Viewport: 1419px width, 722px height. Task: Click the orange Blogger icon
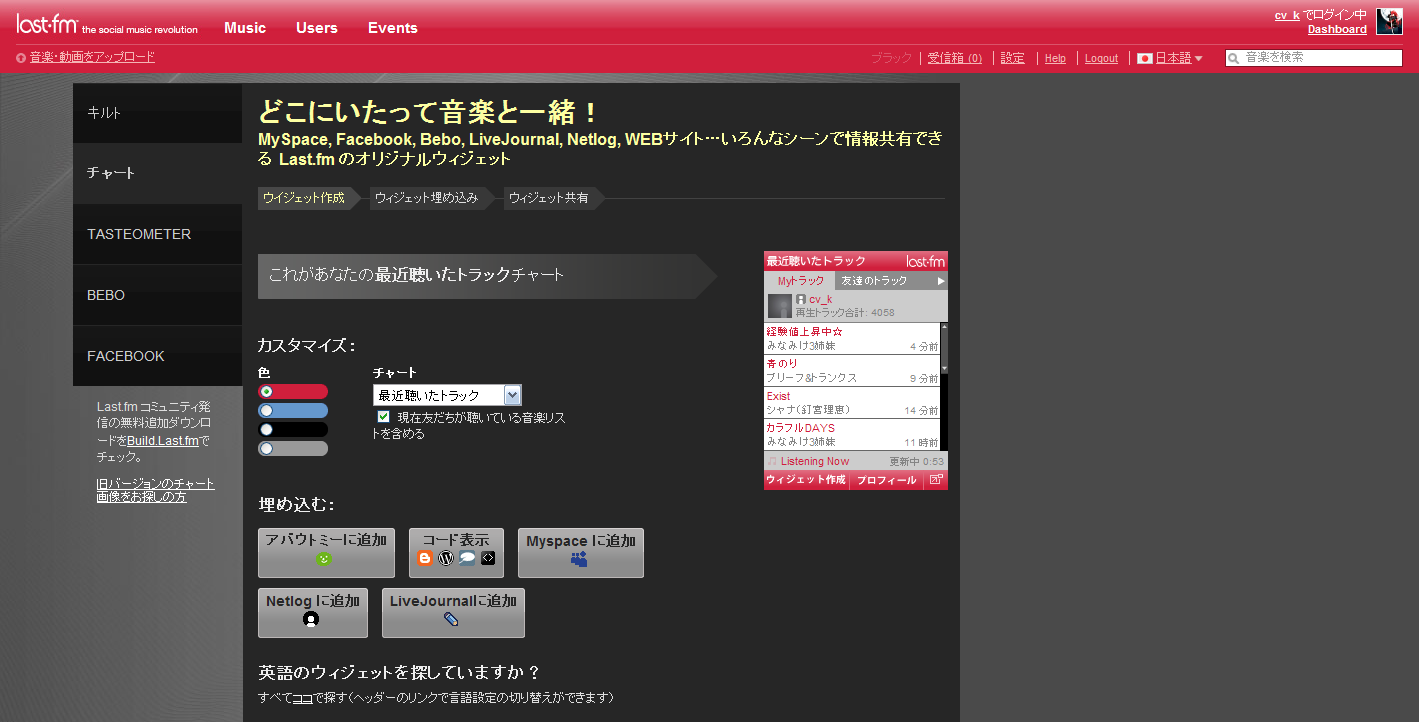coord(425,558)
